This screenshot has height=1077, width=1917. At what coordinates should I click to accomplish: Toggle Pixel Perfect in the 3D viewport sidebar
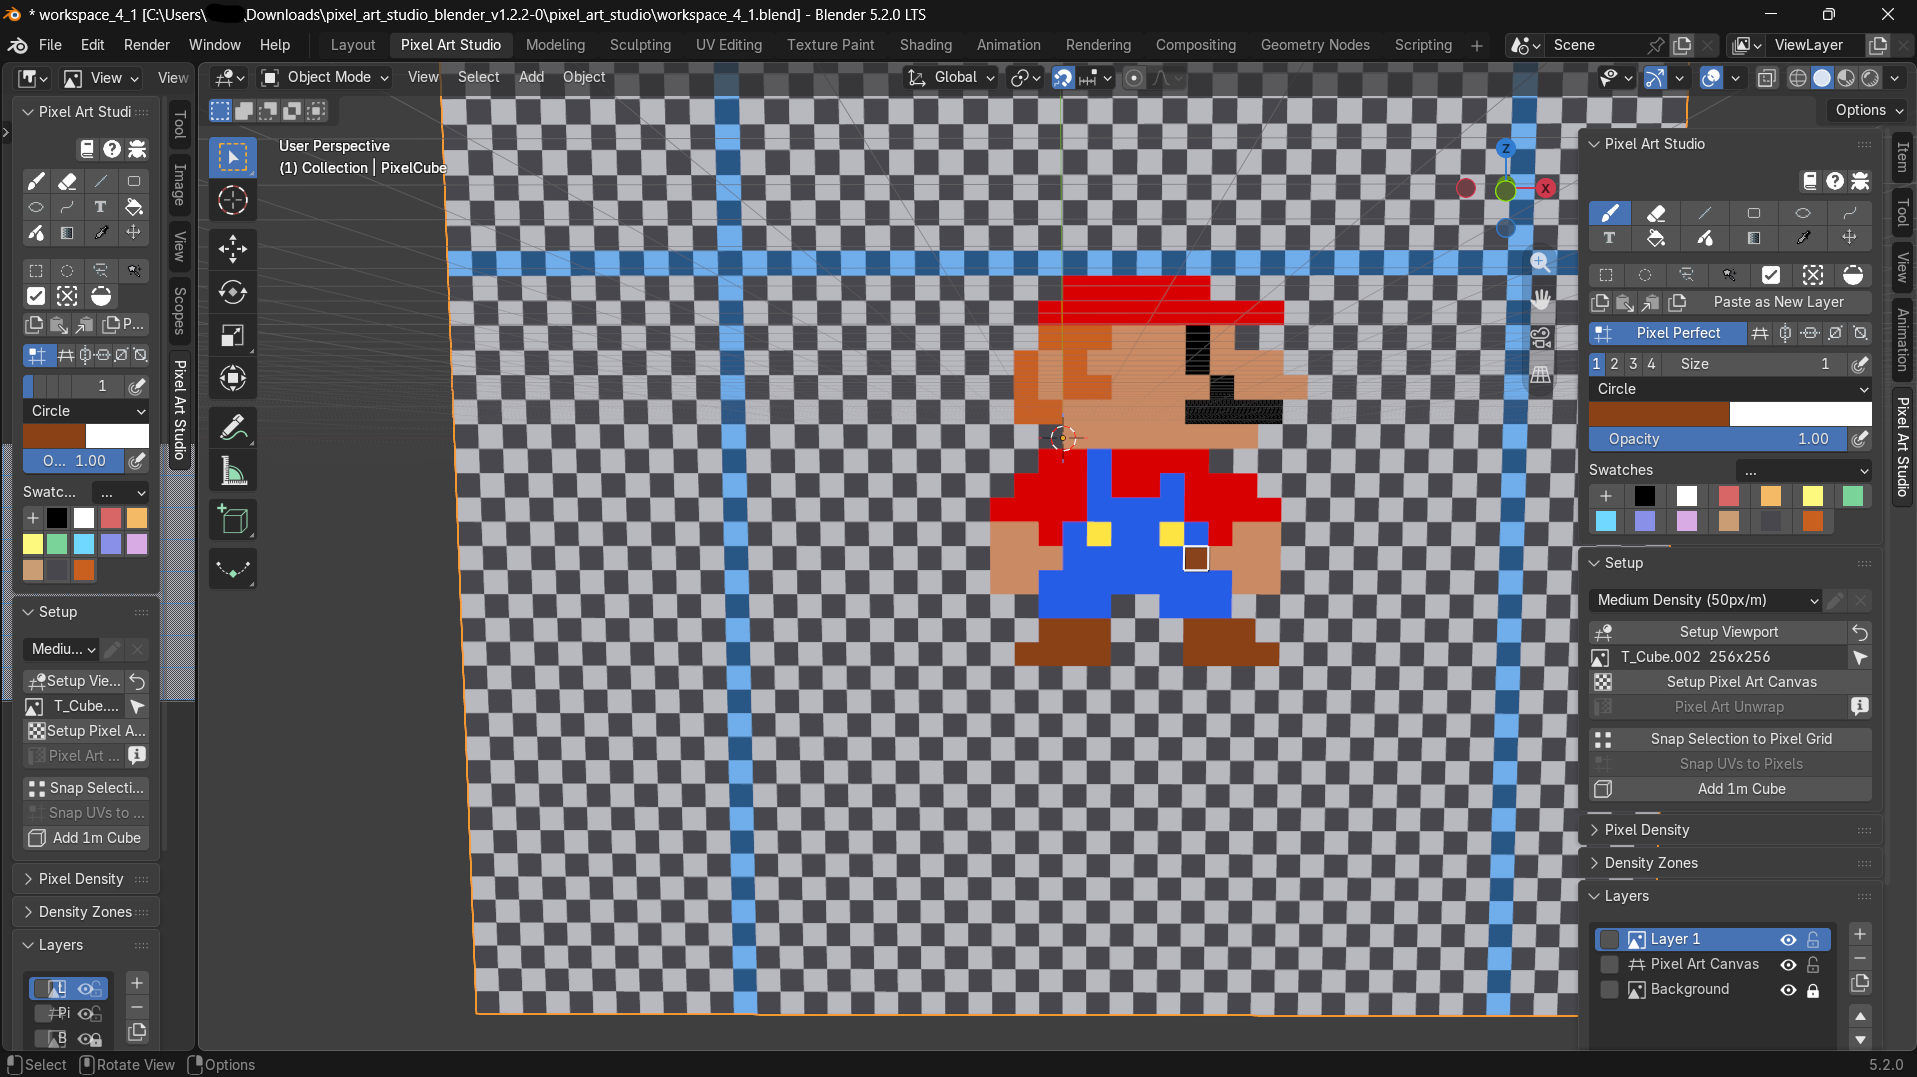click(1668, 333)
